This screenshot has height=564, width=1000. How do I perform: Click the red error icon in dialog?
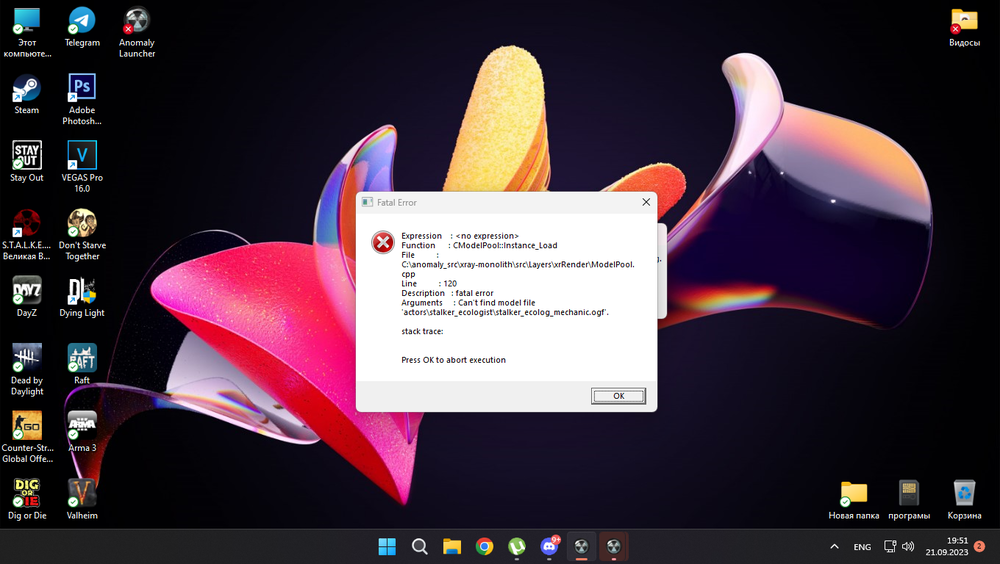pyautogui.click(x=383, y=242)
